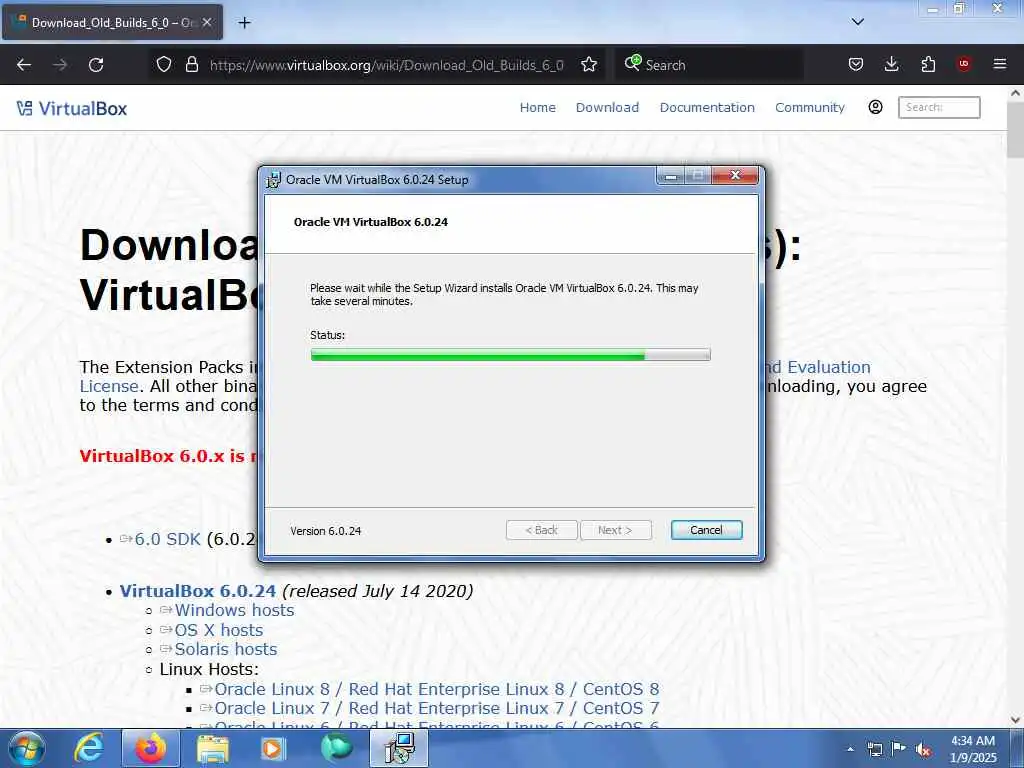Open Oracle Linux 7 / CentOS 7 link
Viewport: 1024px width, 768px height.
point(436,709)
